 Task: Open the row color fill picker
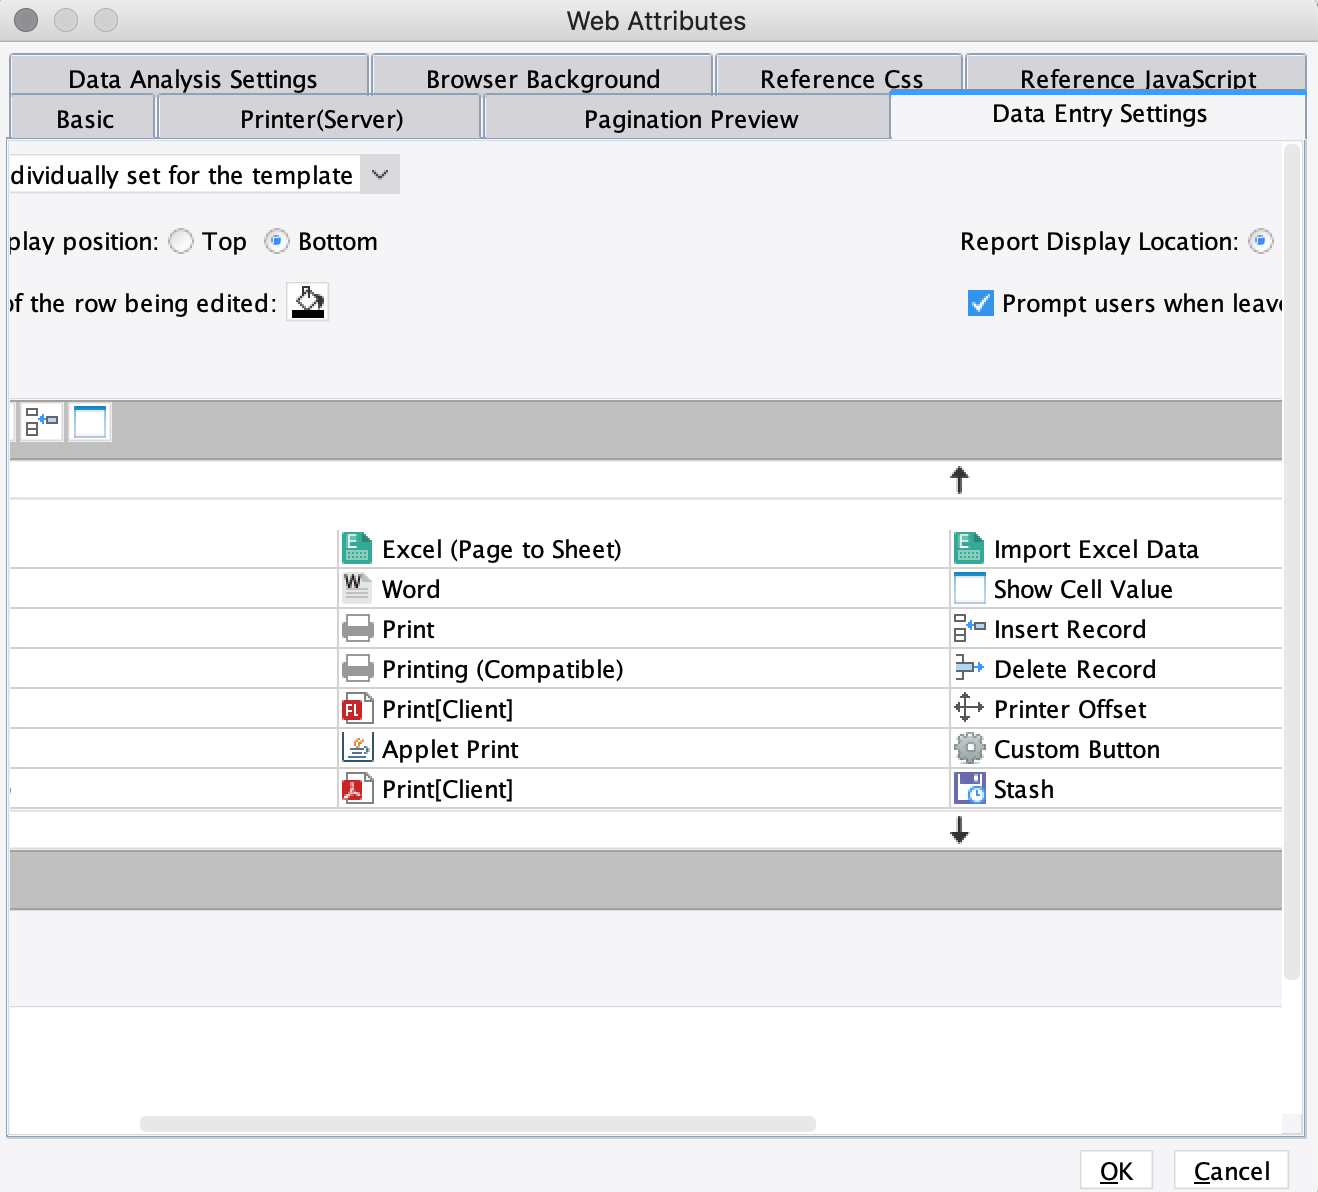tap(306, 301)
